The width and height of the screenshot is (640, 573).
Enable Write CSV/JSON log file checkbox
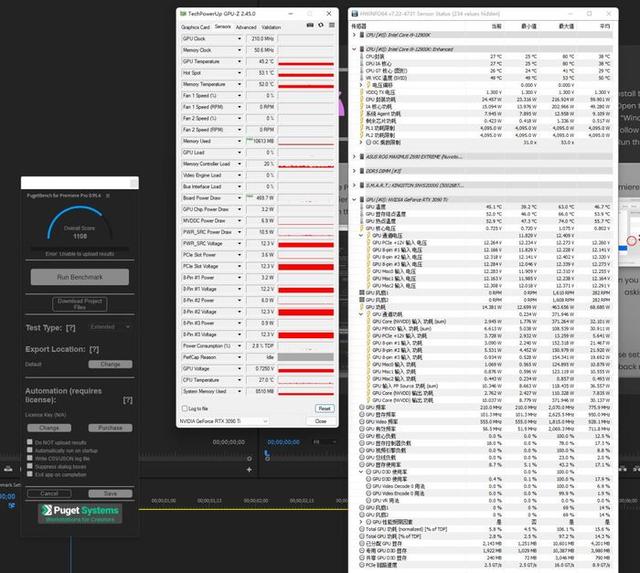[x=30, y=458]
